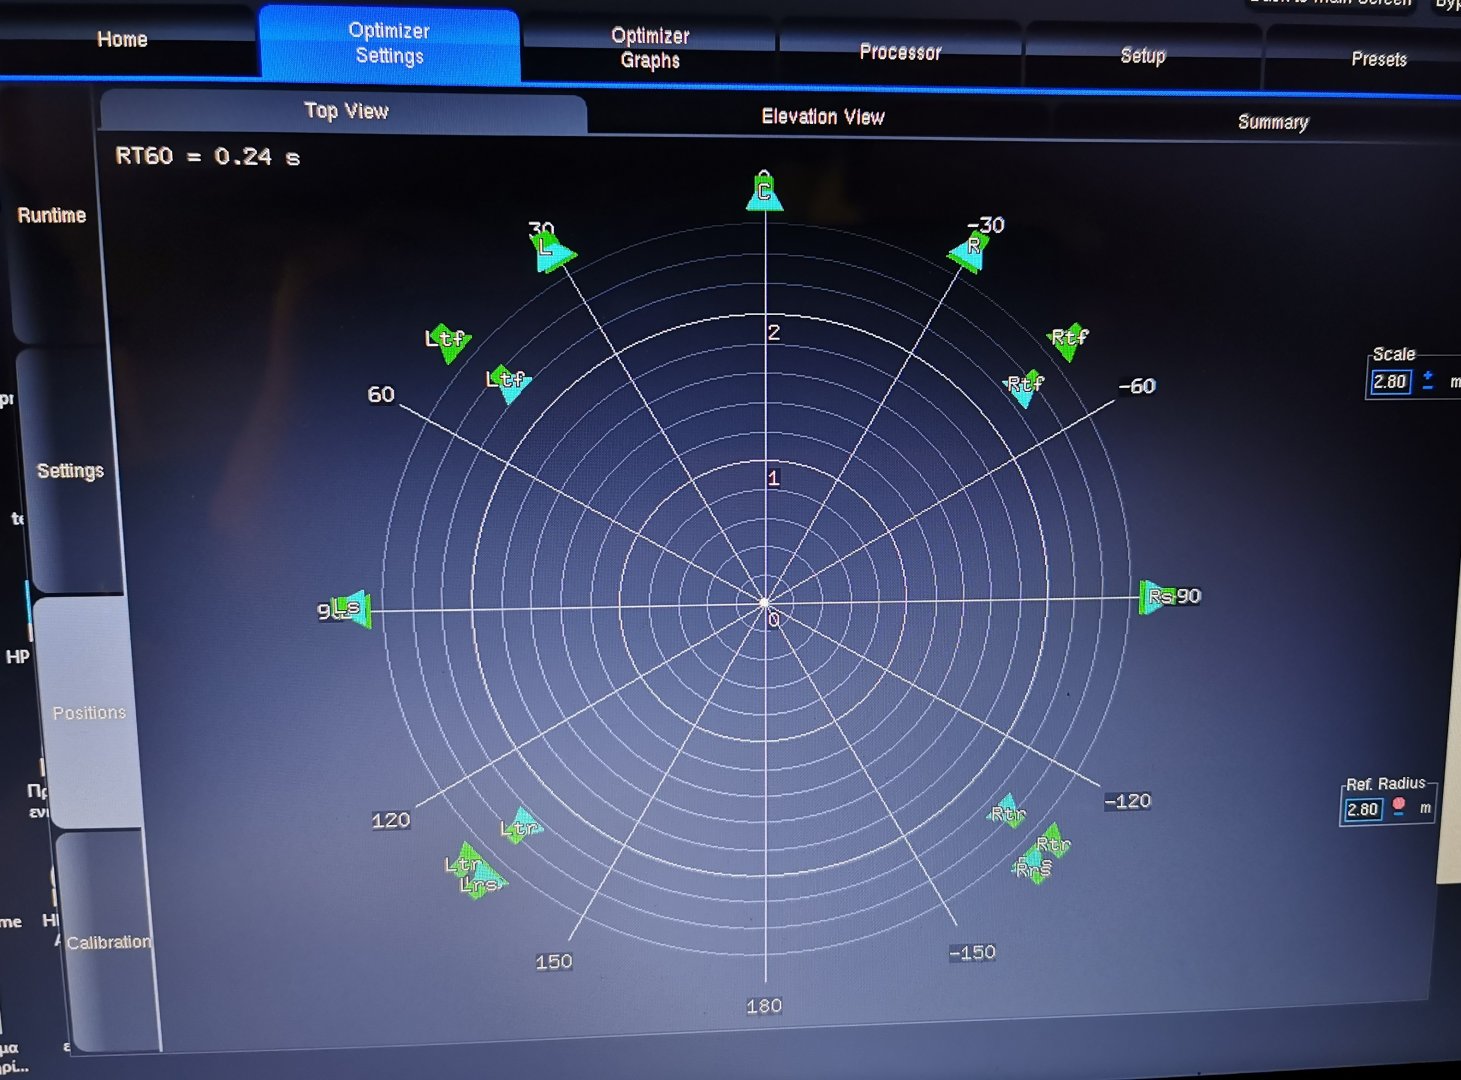Adjust Ref. Radius using its stepper

[1399, 807]
